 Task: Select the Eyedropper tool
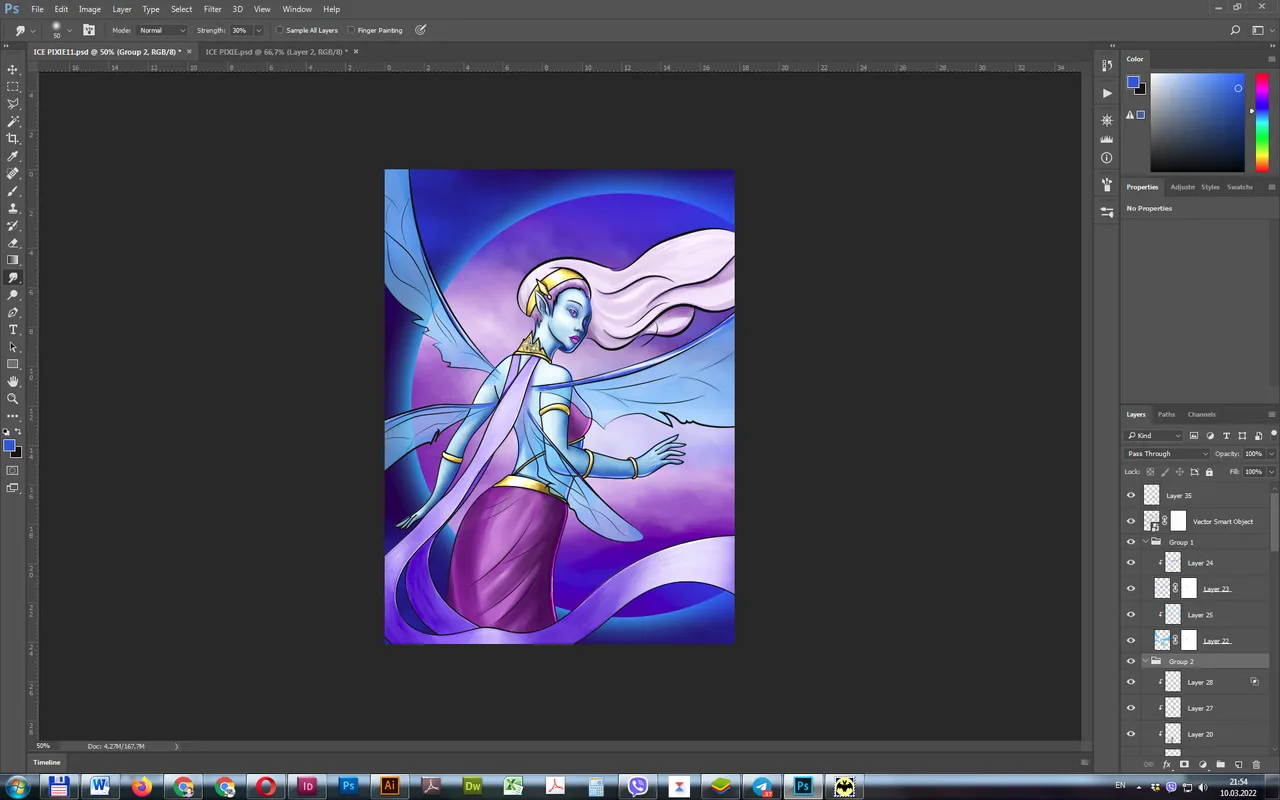pos(13,156)
